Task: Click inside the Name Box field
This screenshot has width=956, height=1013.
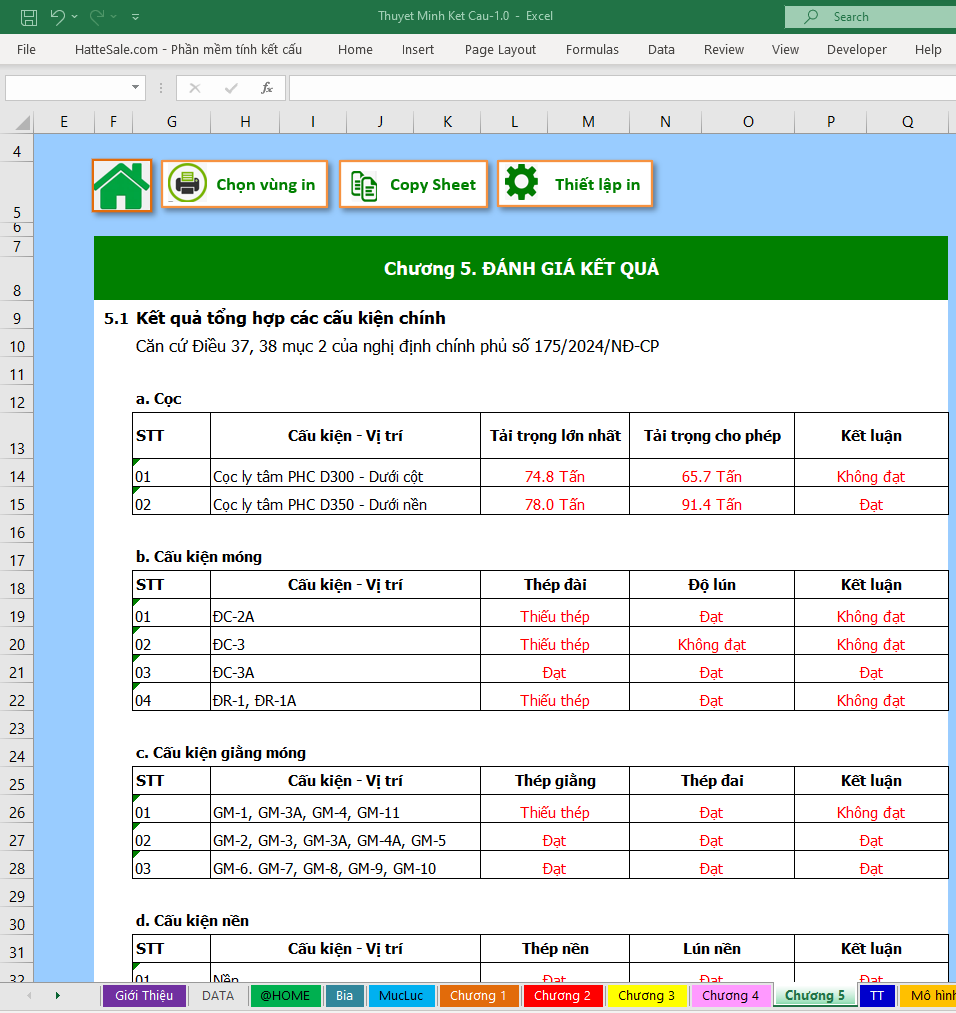Action: click(x=68, y=88)
